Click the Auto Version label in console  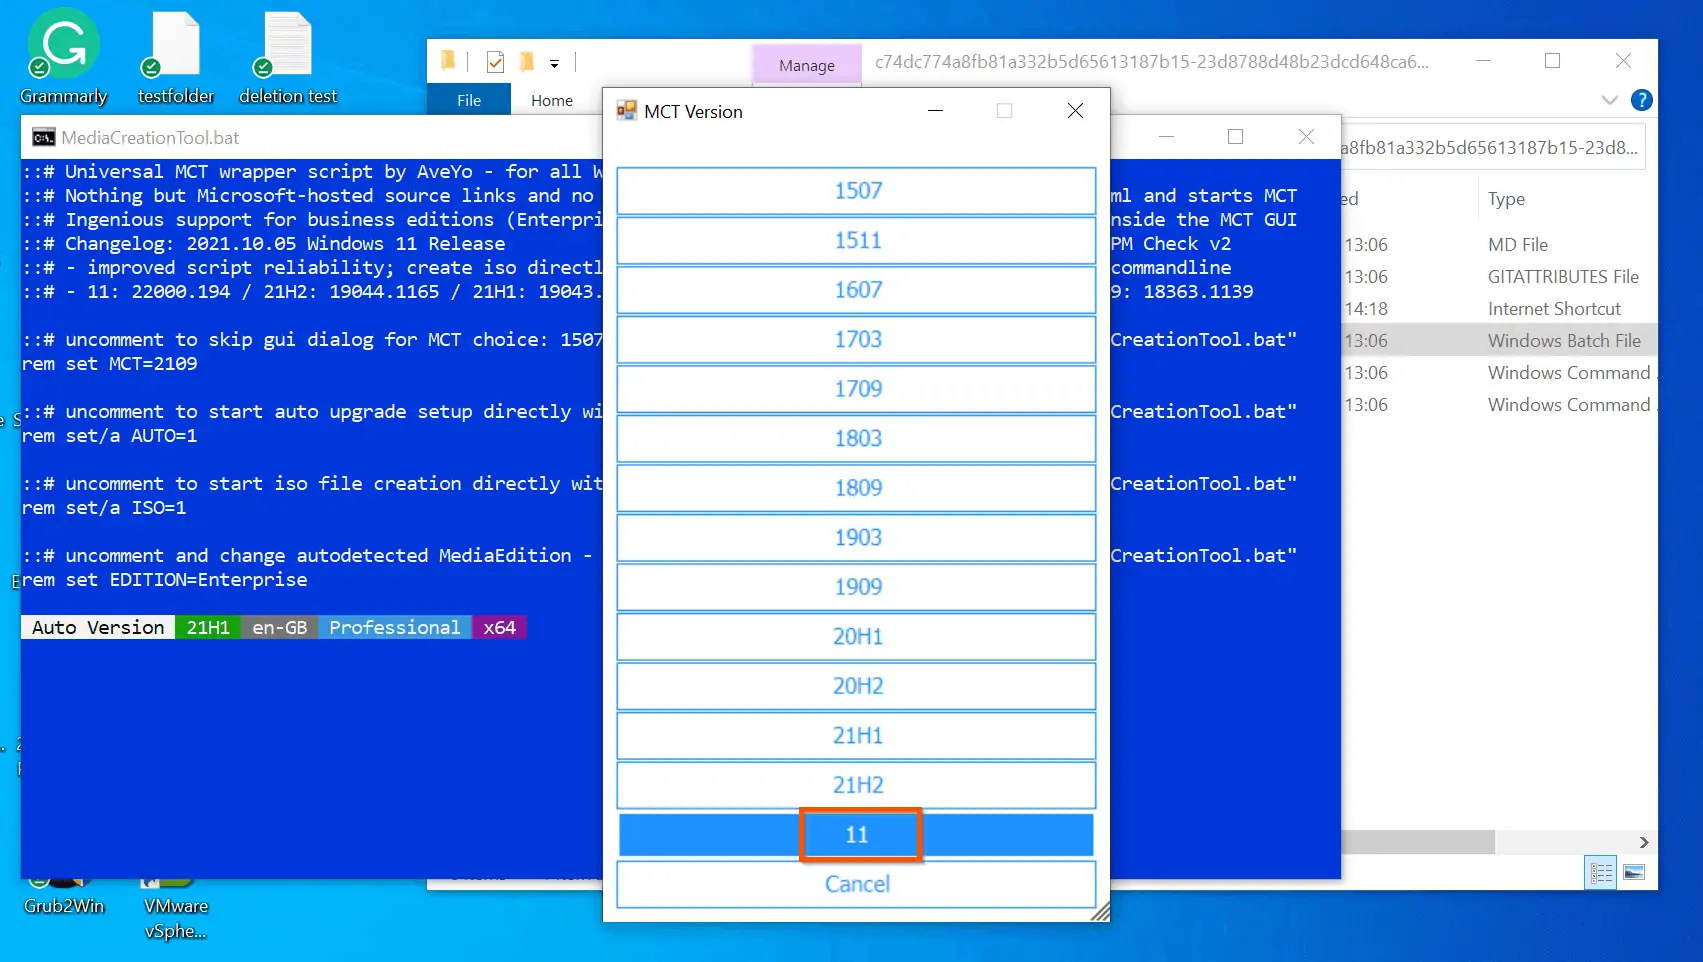coord(98,627)
